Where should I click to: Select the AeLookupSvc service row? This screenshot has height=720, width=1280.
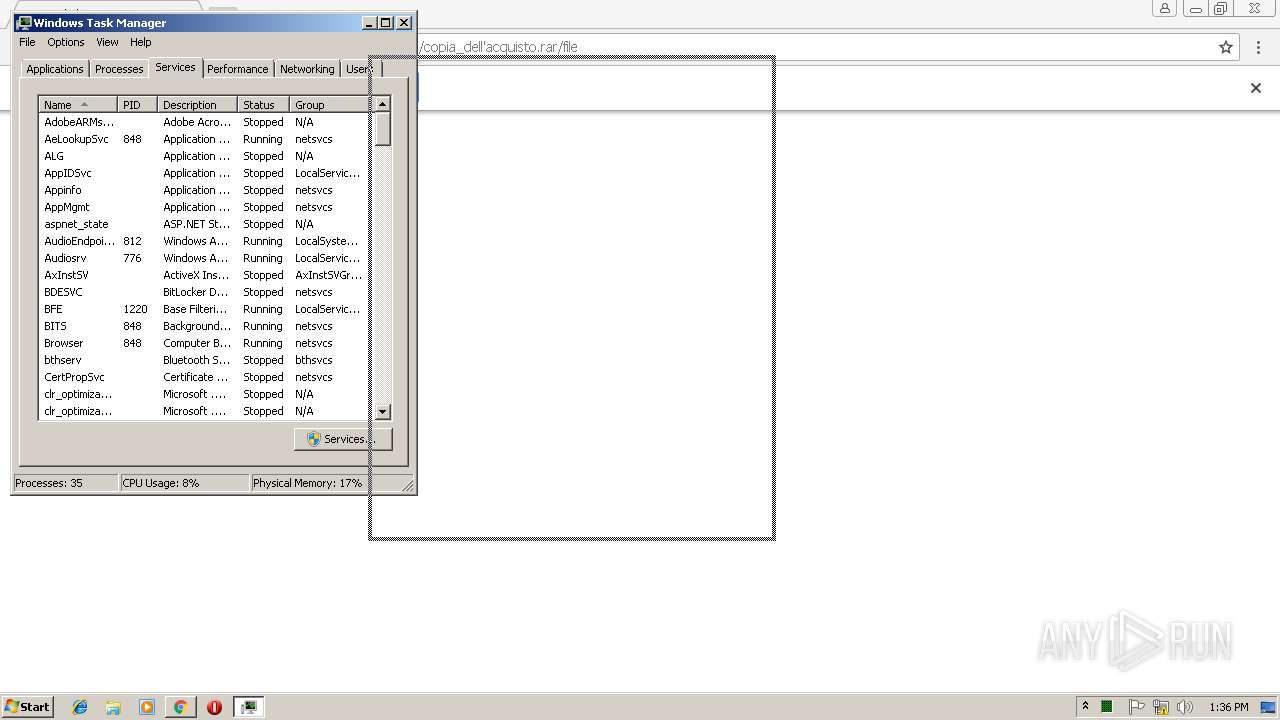(205, 139)
